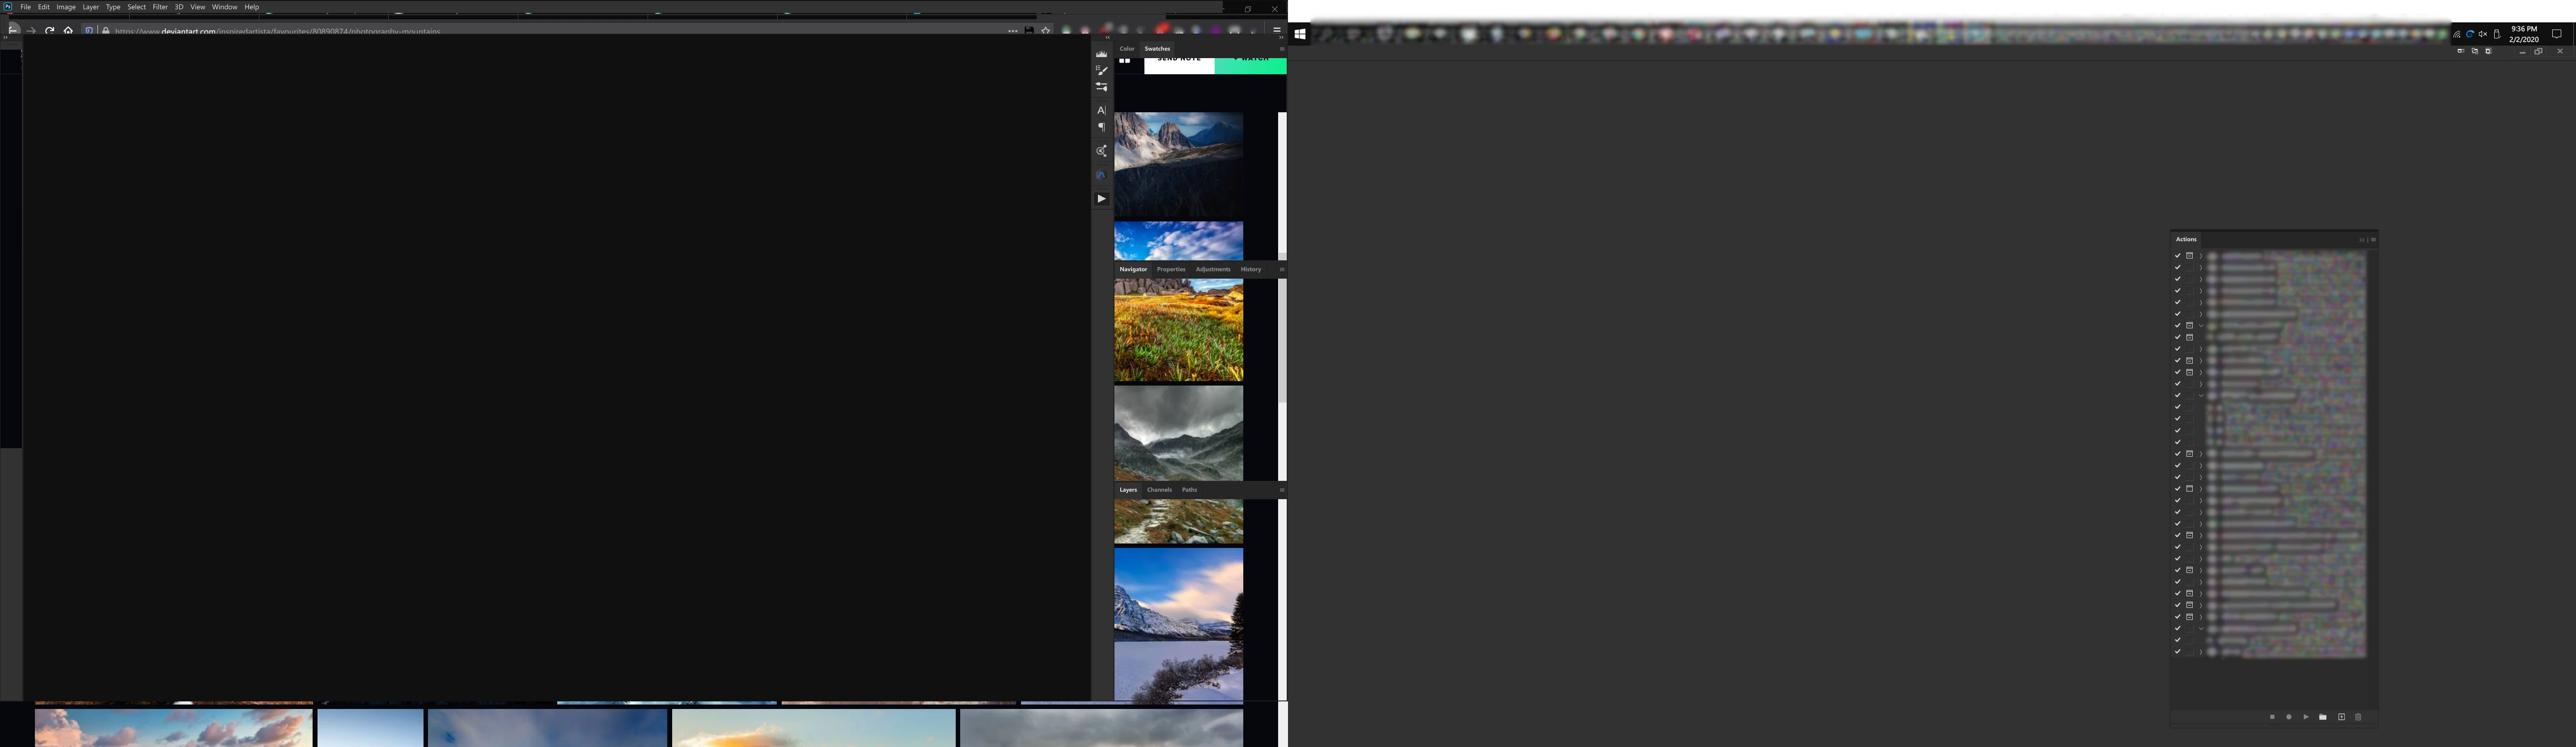
Task: Click Delete trash icon in Actions panel
Action: tap(2358, 717)
